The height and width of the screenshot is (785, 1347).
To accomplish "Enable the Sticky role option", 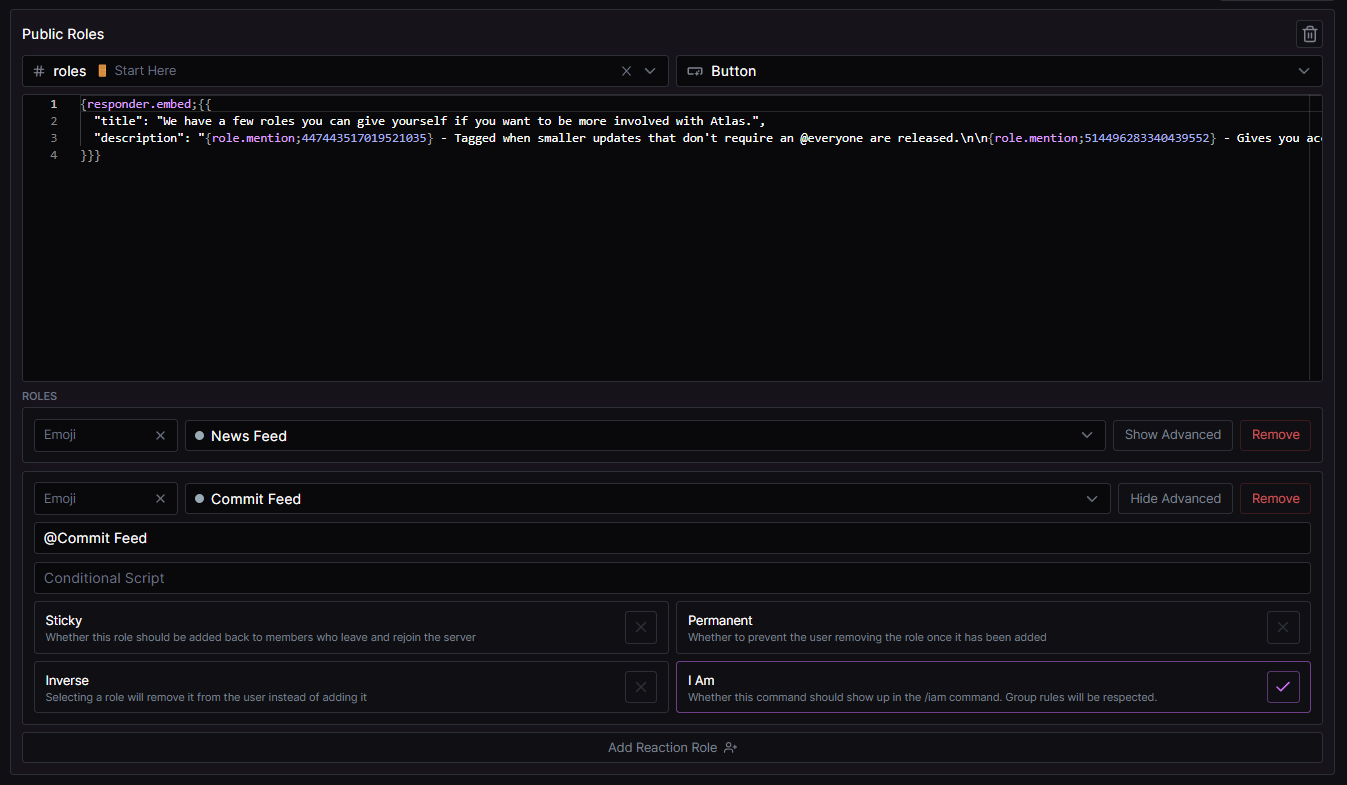I will click(x=641, y=628).
